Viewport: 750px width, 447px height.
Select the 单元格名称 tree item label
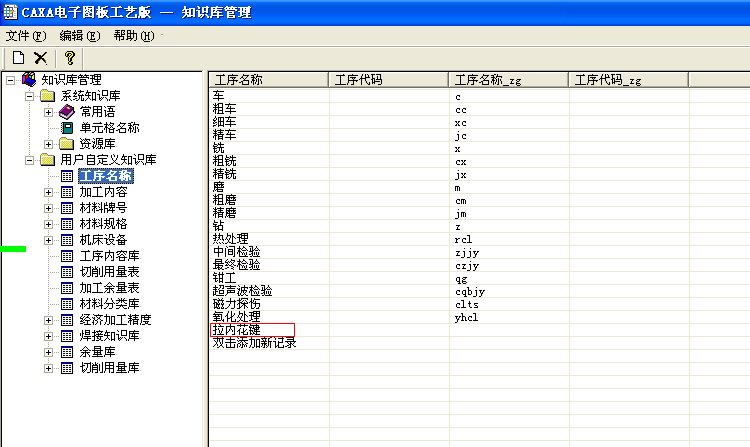(110, 128)
